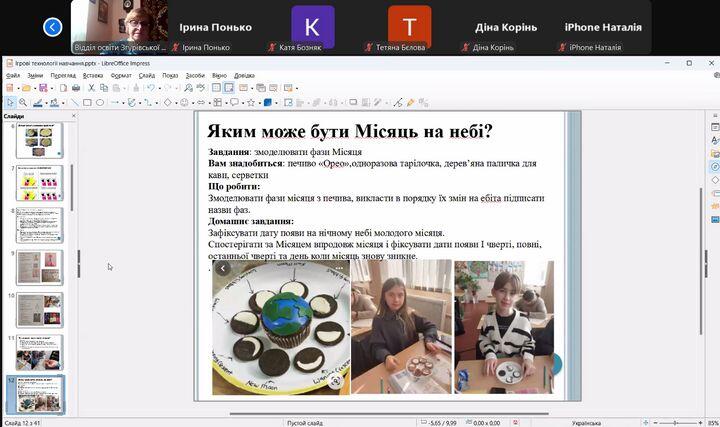Click the Master Slide icon

pyautogui.click(x=243, y=88)
